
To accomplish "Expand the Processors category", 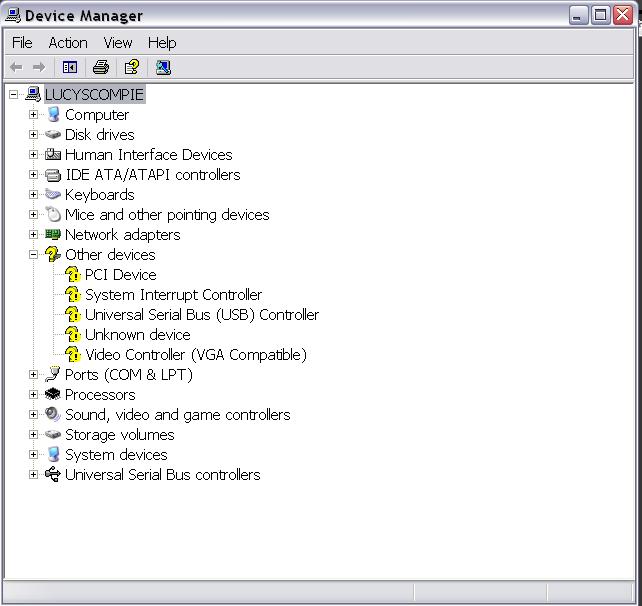I will tap(34, 394).
